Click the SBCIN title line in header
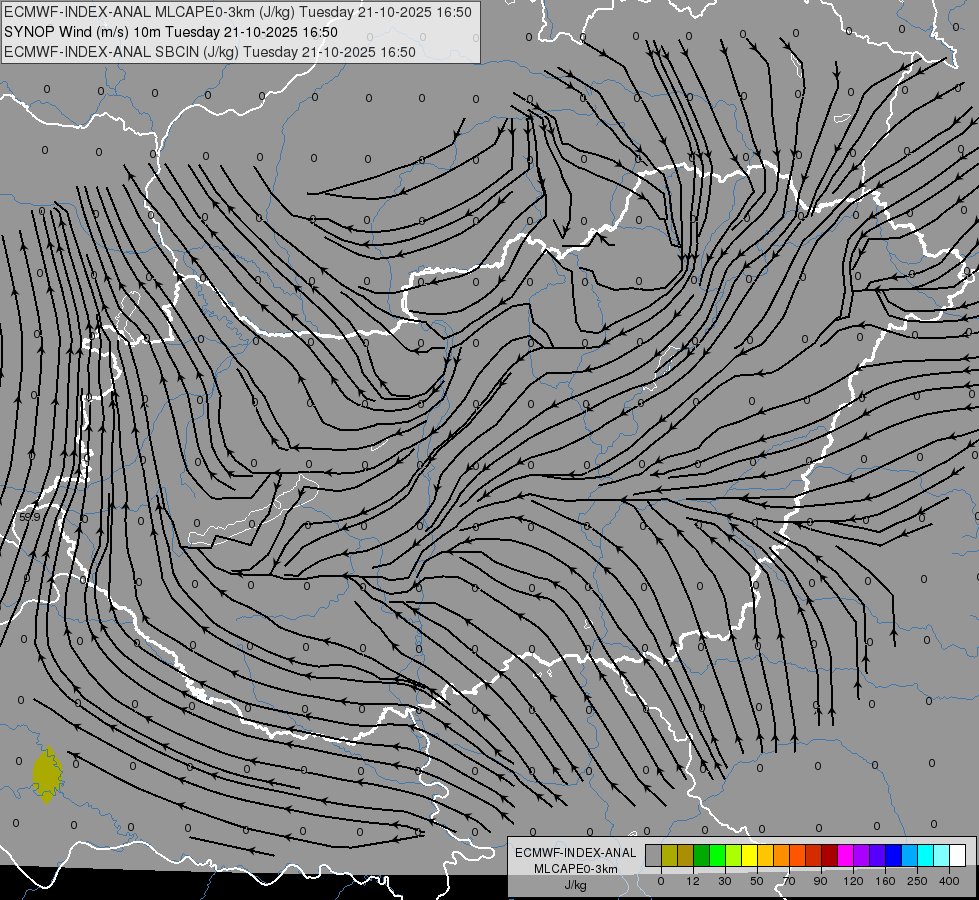The height and width of the screenshot is (900, 979). [210, 52]
